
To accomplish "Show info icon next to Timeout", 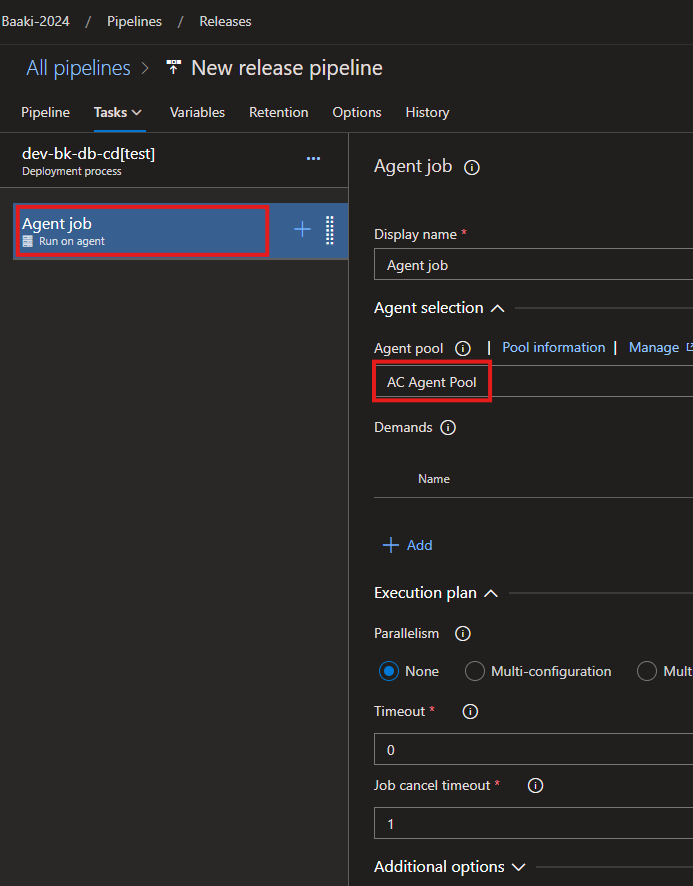I will [x=470, y=711].
